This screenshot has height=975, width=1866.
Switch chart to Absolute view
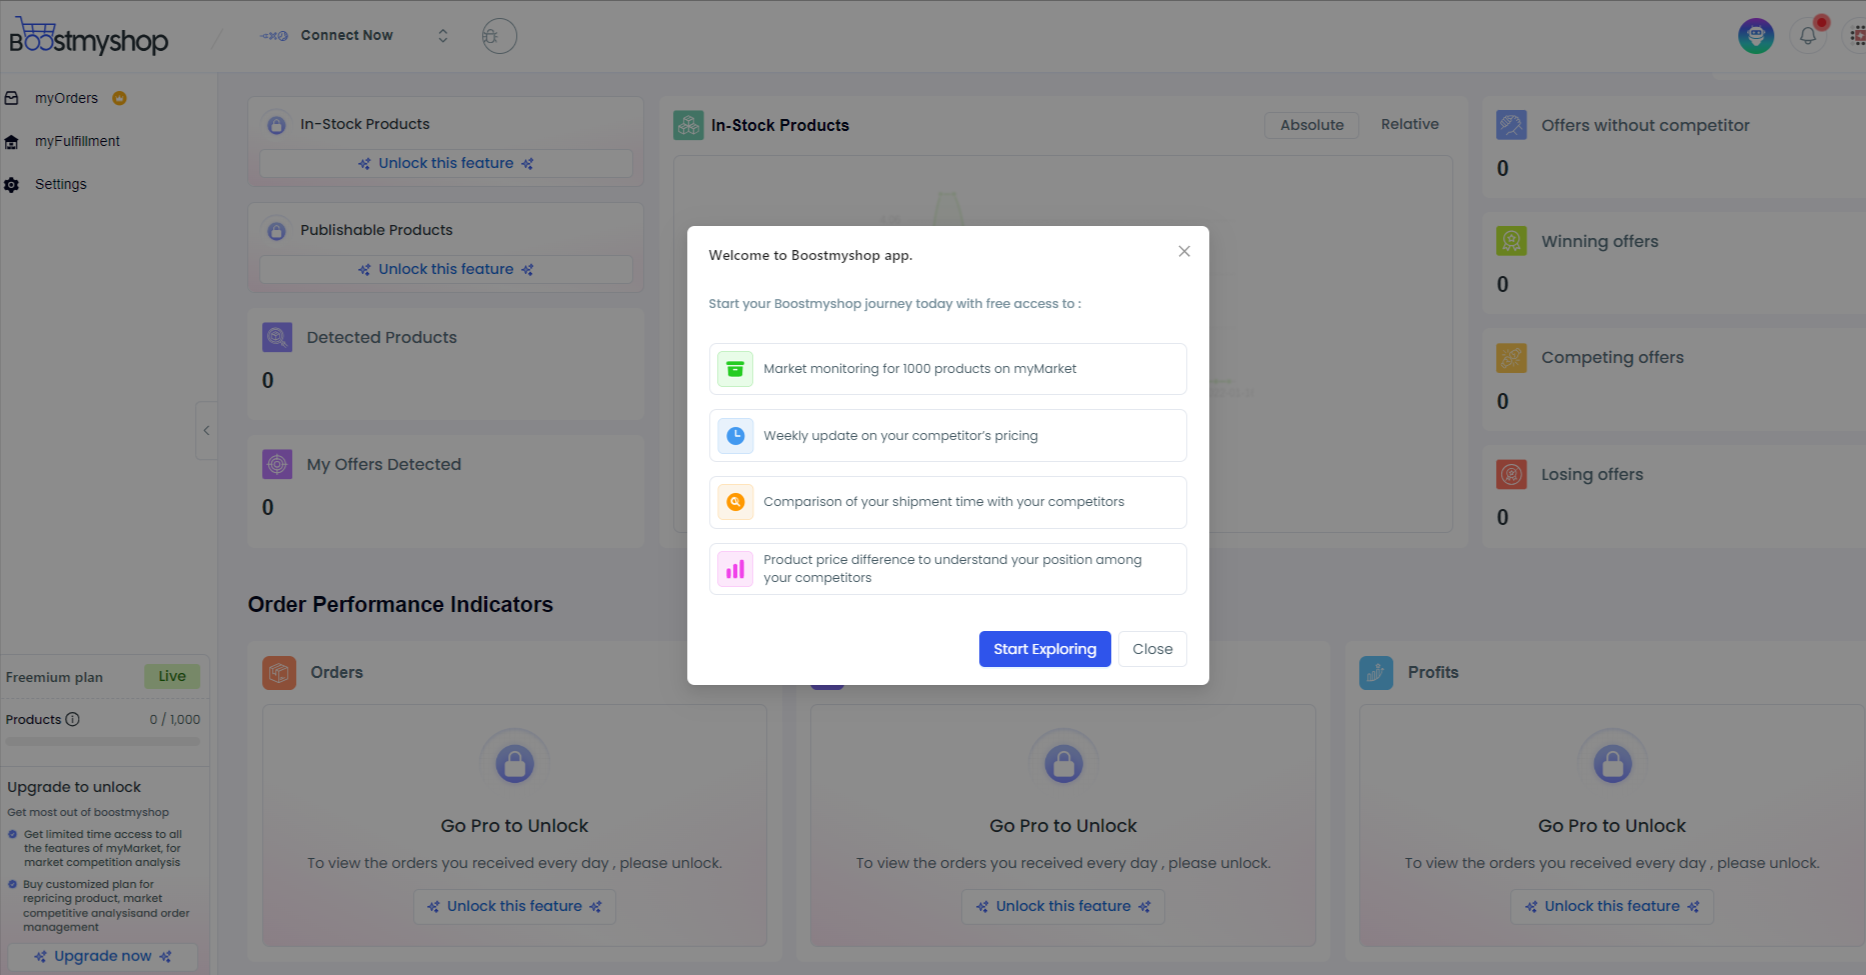pos(1311,125)
